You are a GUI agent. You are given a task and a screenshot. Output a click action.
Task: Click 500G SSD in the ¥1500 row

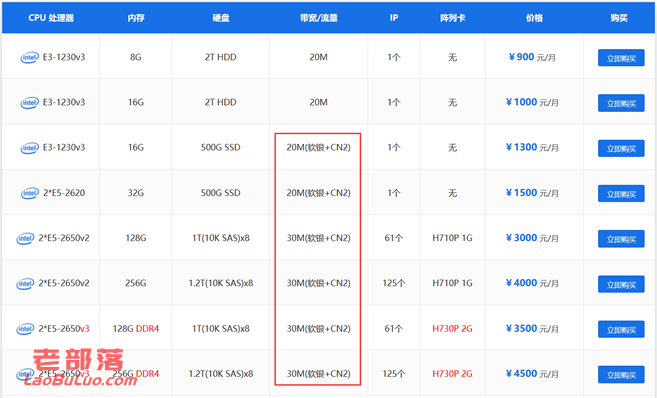point(220,193)
